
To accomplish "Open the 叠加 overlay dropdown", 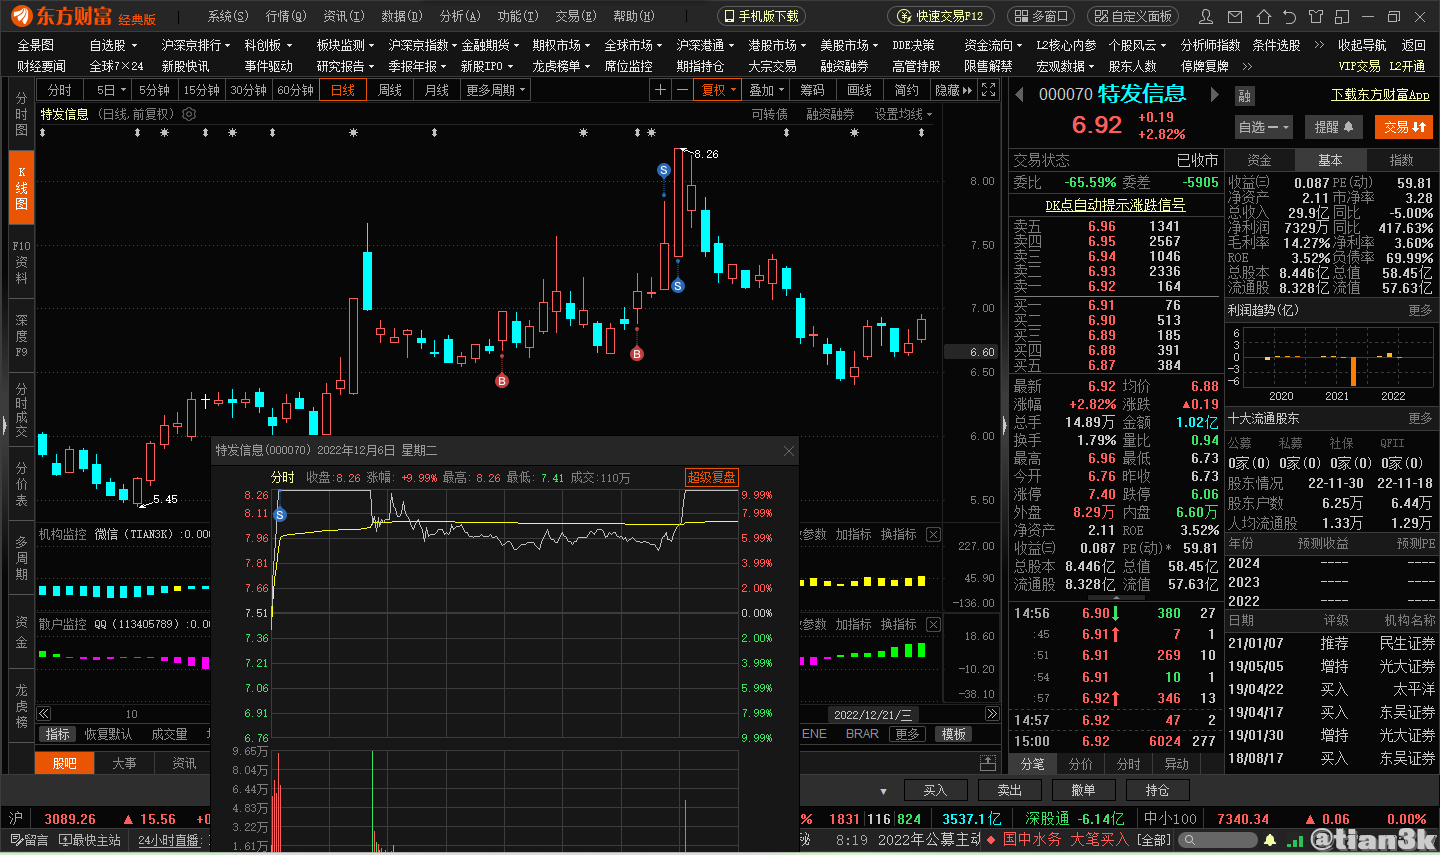I will (x=766, y=90).
